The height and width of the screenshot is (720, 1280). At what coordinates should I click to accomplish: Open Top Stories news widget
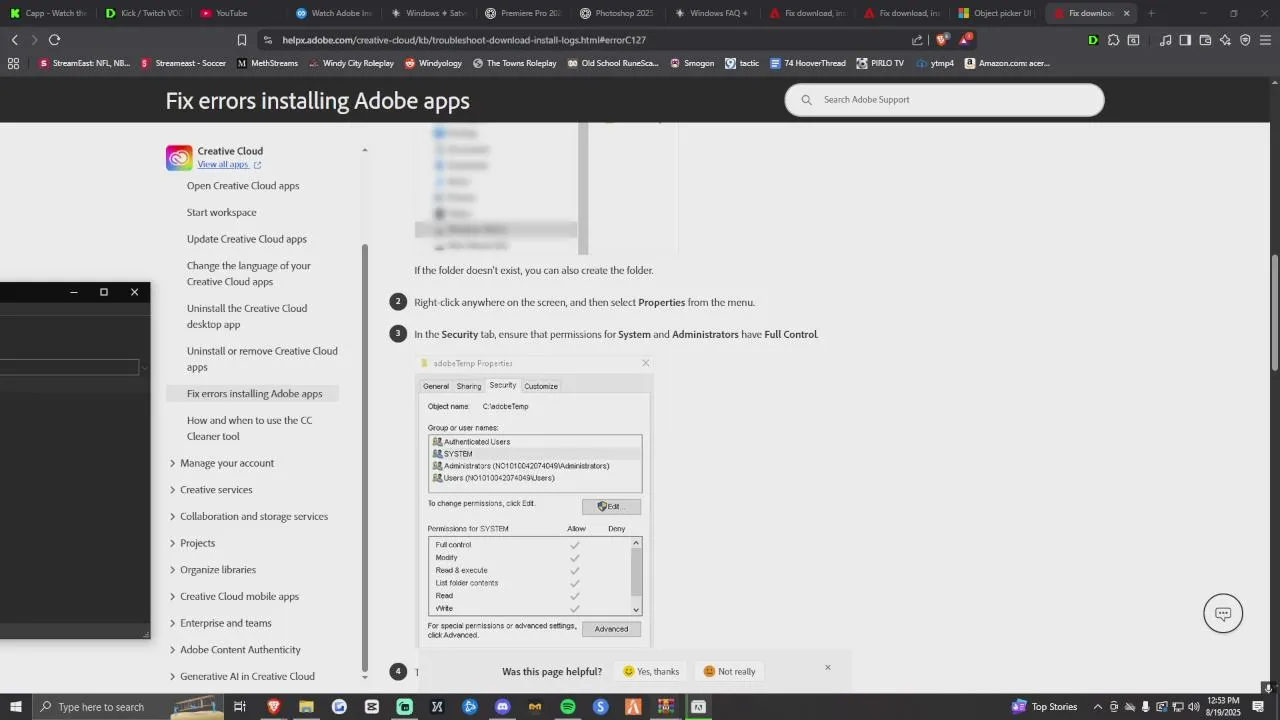(x=1044, y=707)
